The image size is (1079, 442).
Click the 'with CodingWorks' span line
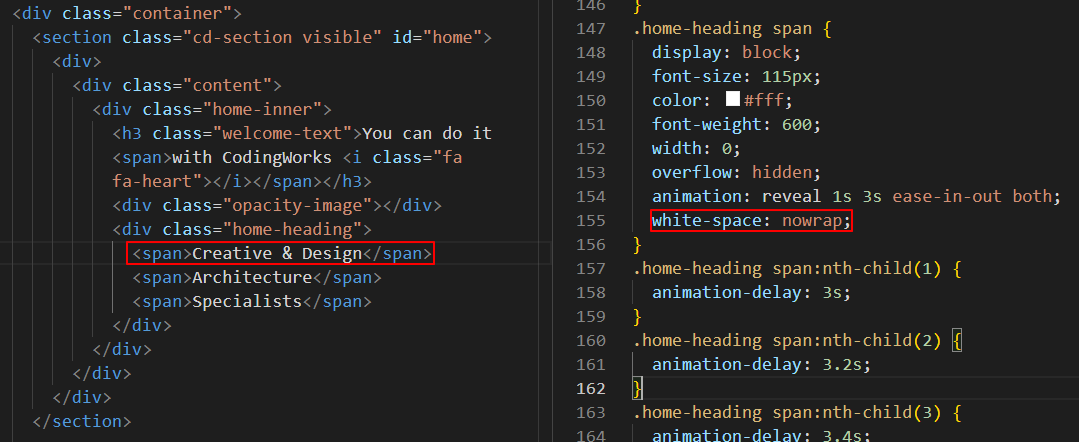click(x=288, y=157)
